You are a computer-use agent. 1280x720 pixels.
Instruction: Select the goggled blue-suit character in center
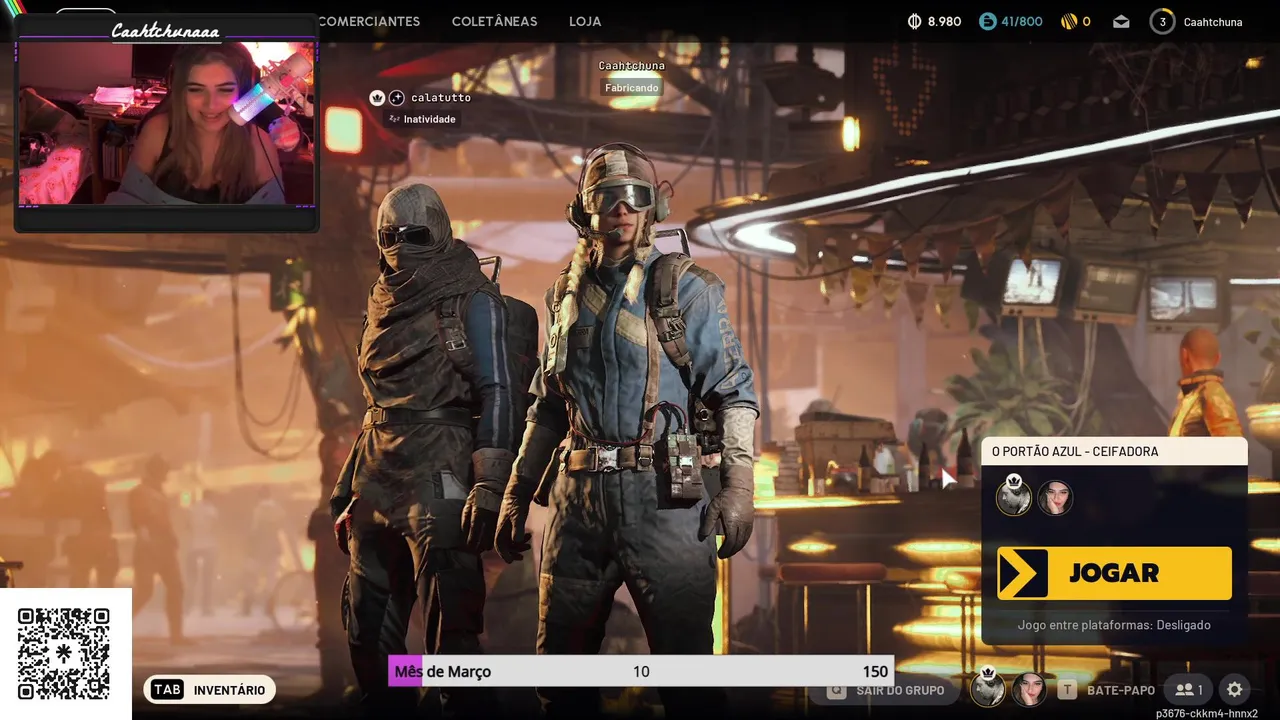(635, 400)
